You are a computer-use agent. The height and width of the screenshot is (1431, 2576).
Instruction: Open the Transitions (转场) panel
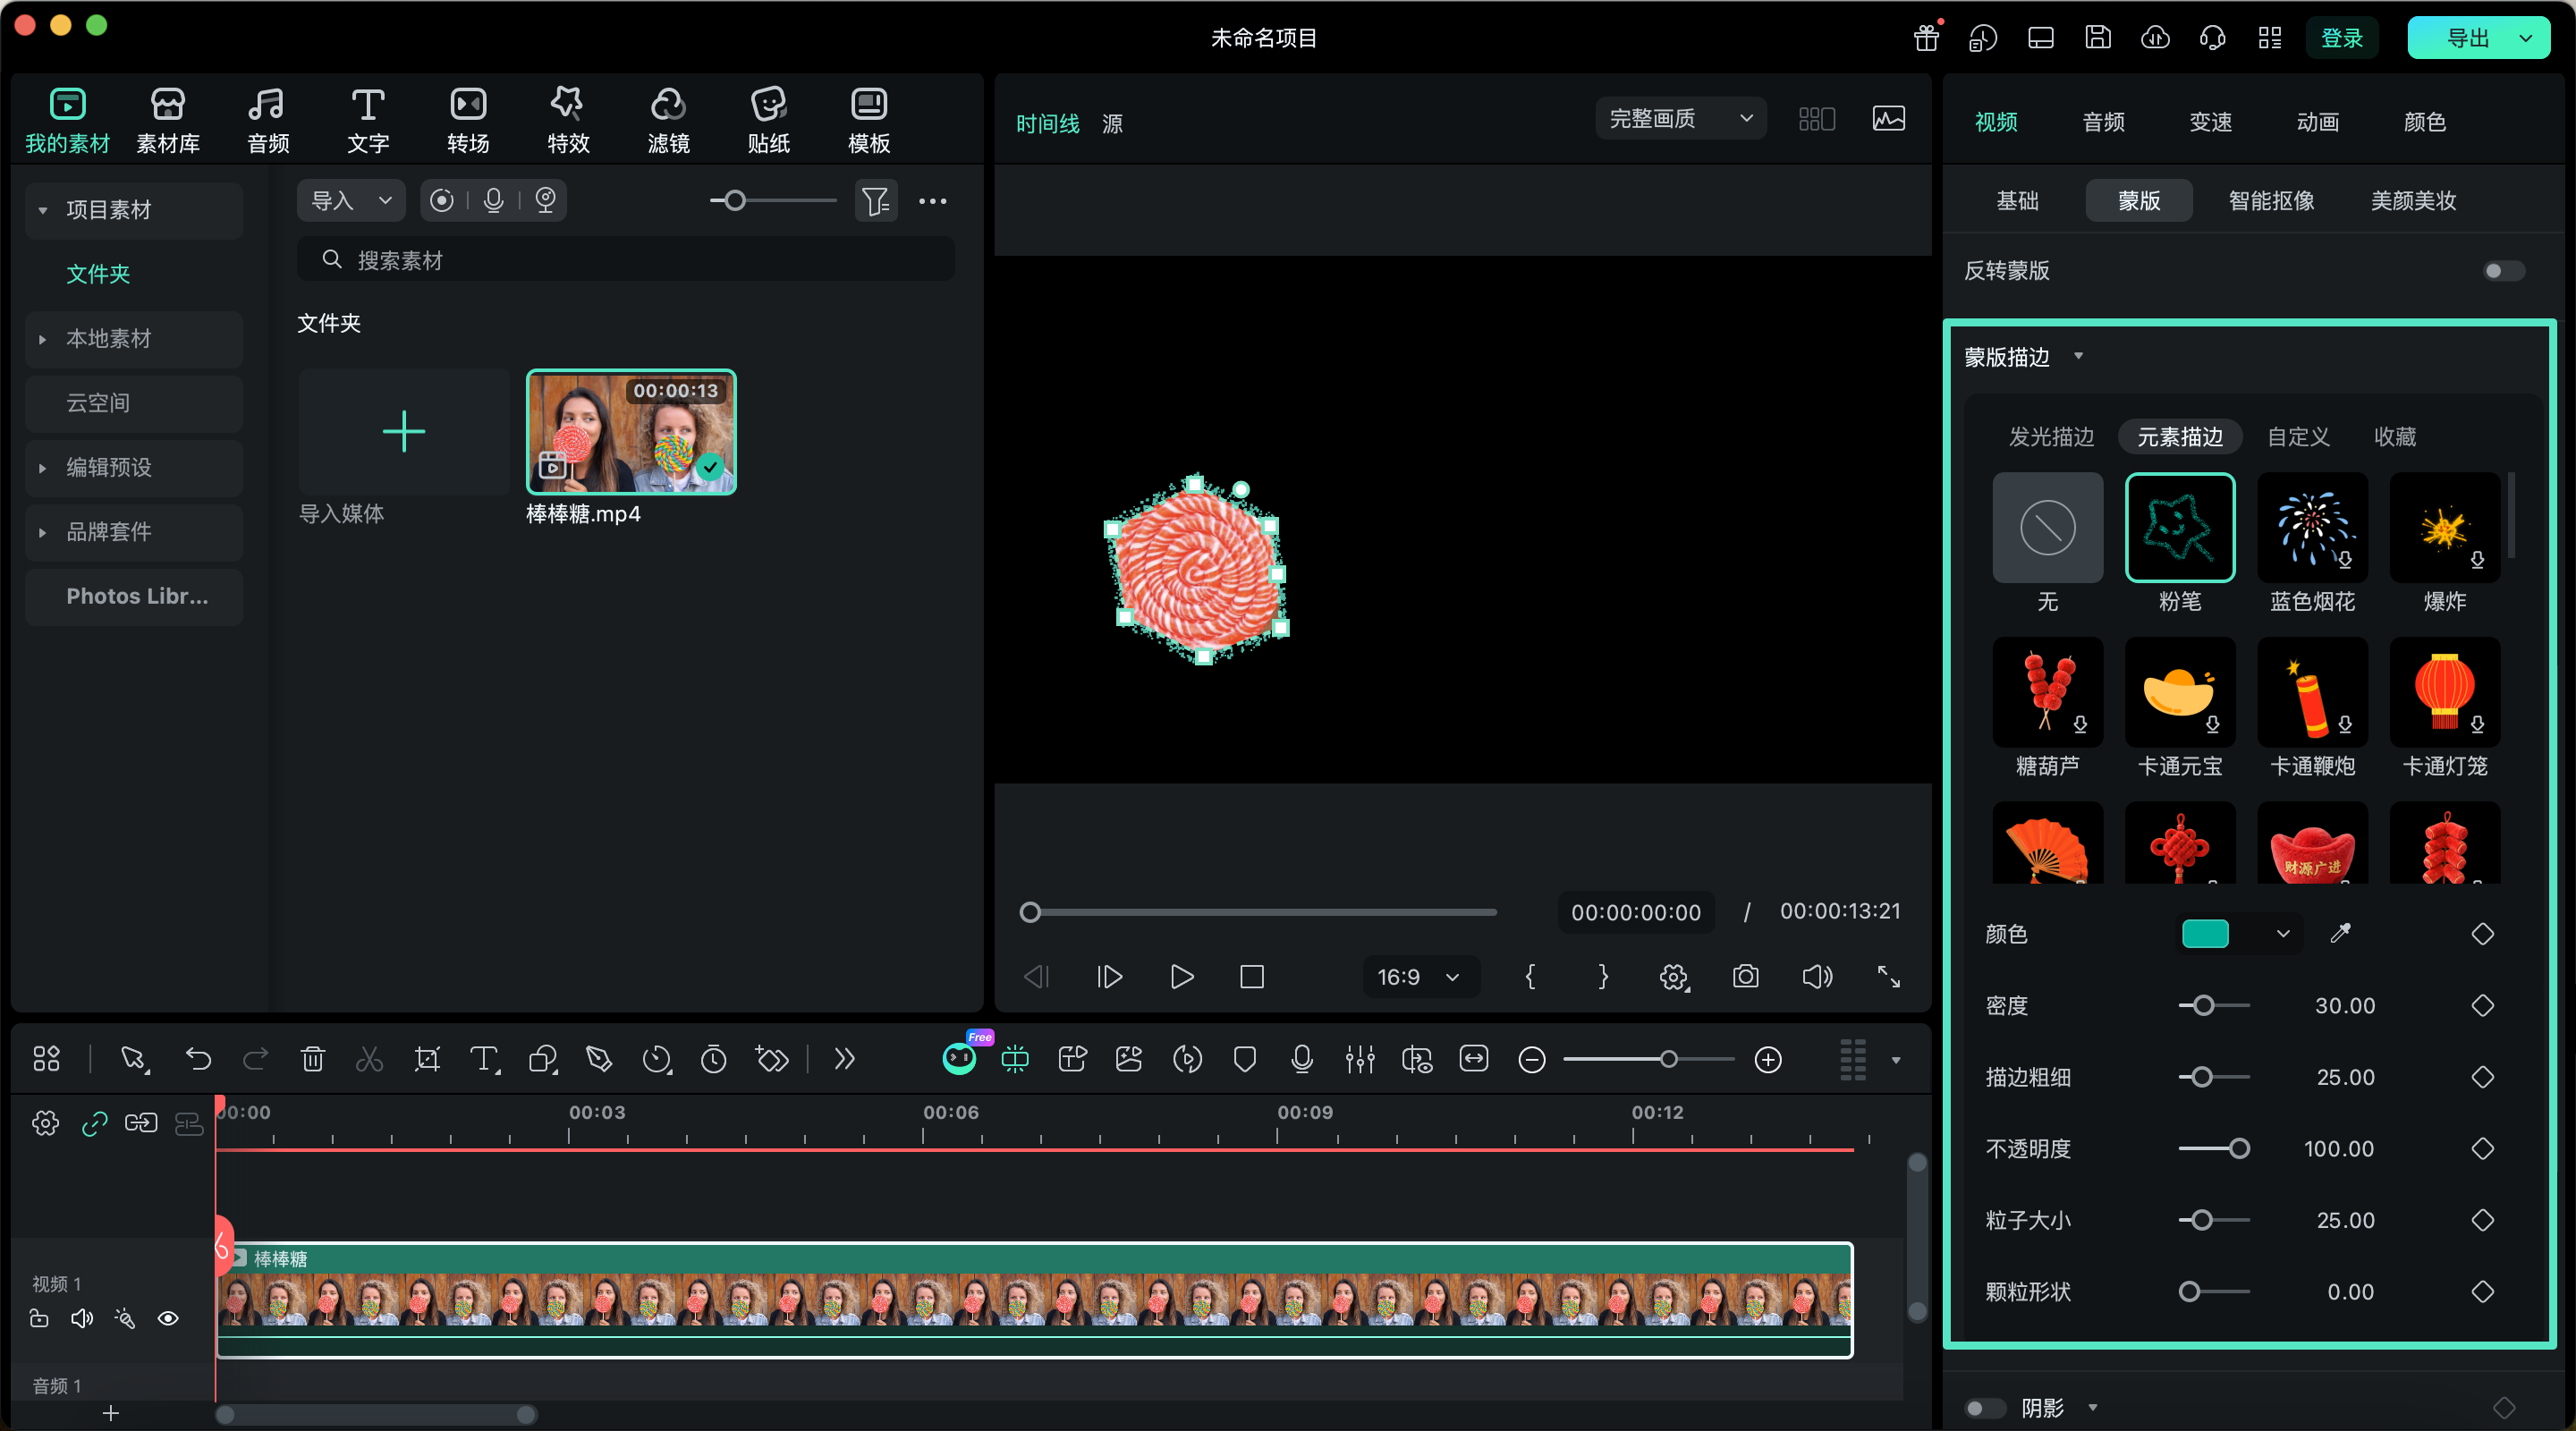point(468,120)
